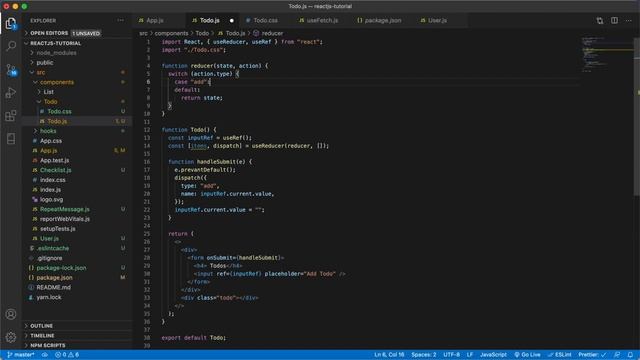Open Todo.css in the file tree
The height and width of the screenshot is (360, 640).
click(59, 111)
